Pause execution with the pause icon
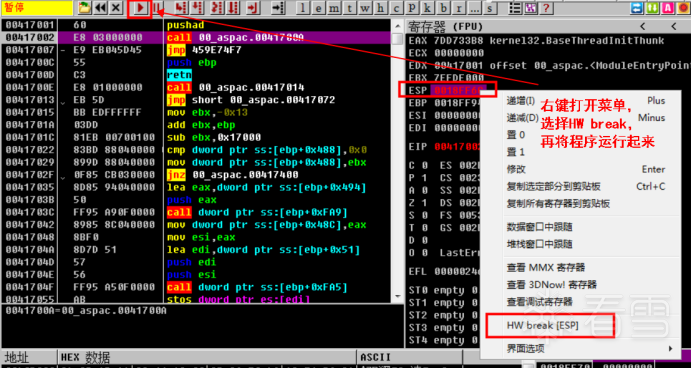The image size is (692, 369). (157, 8)
